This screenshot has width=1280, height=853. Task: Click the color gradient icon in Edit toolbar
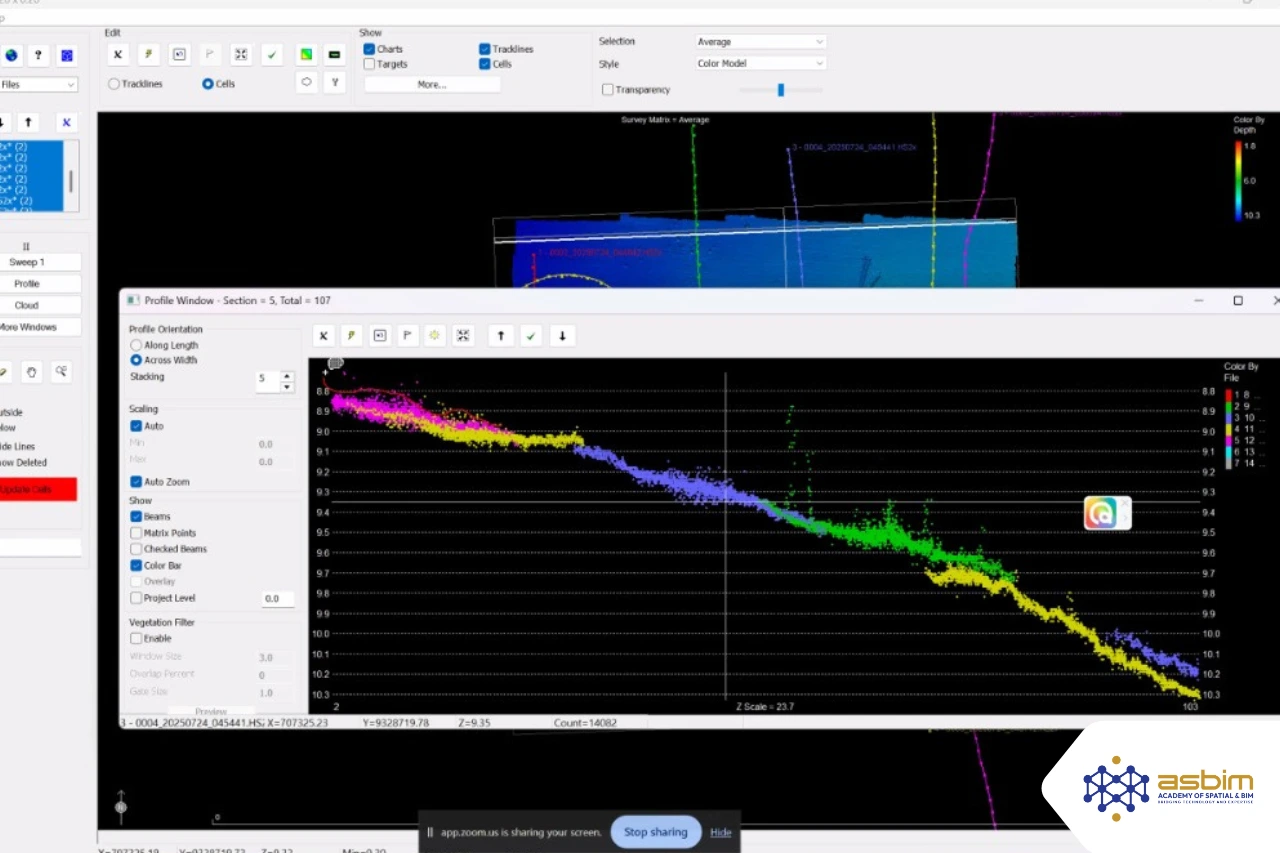click(x=306, y=55)
